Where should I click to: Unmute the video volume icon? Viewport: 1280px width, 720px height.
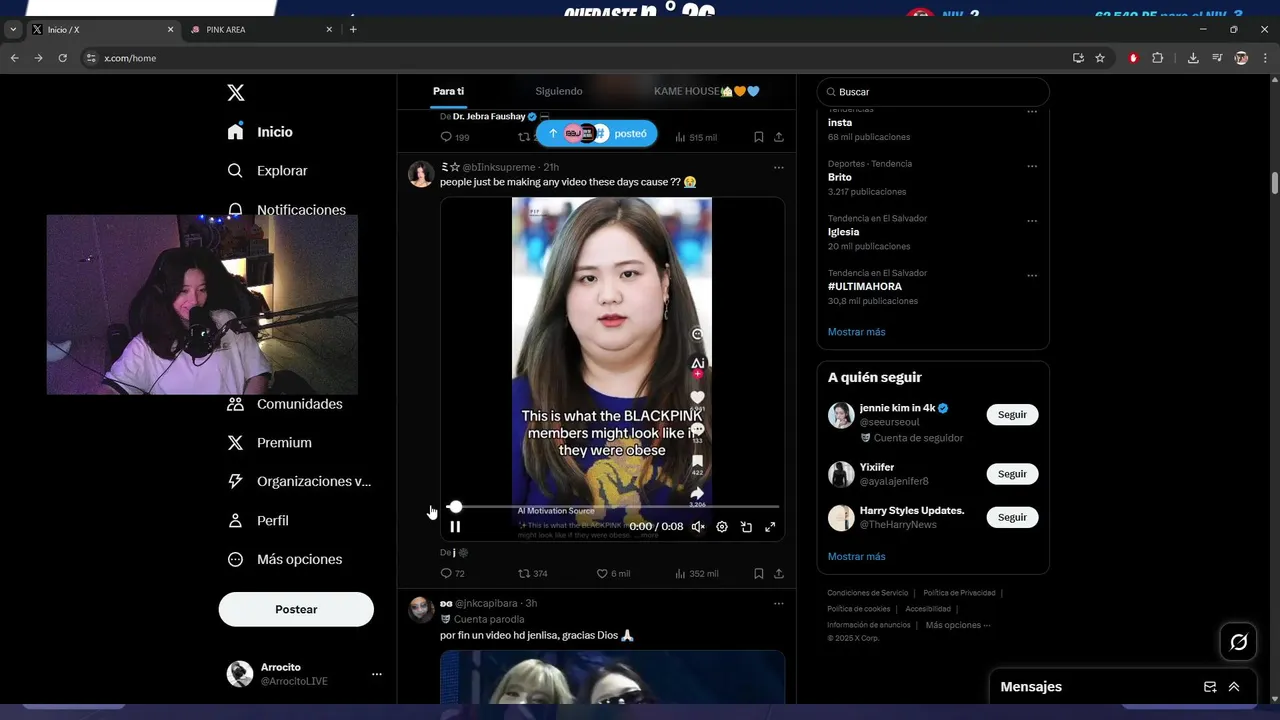pyautogui.click(x=698, y=527)
